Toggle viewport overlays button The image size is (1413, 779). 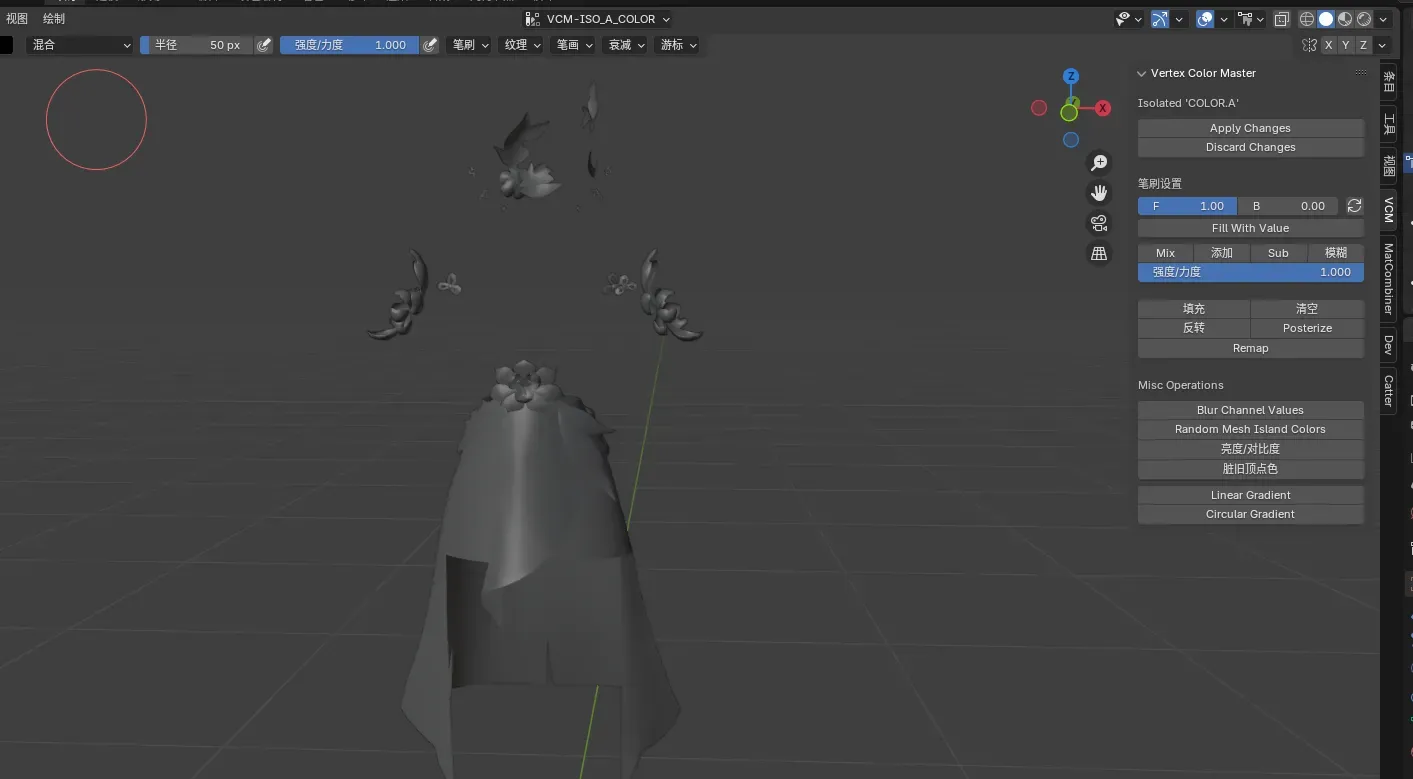pos(1205,19)
